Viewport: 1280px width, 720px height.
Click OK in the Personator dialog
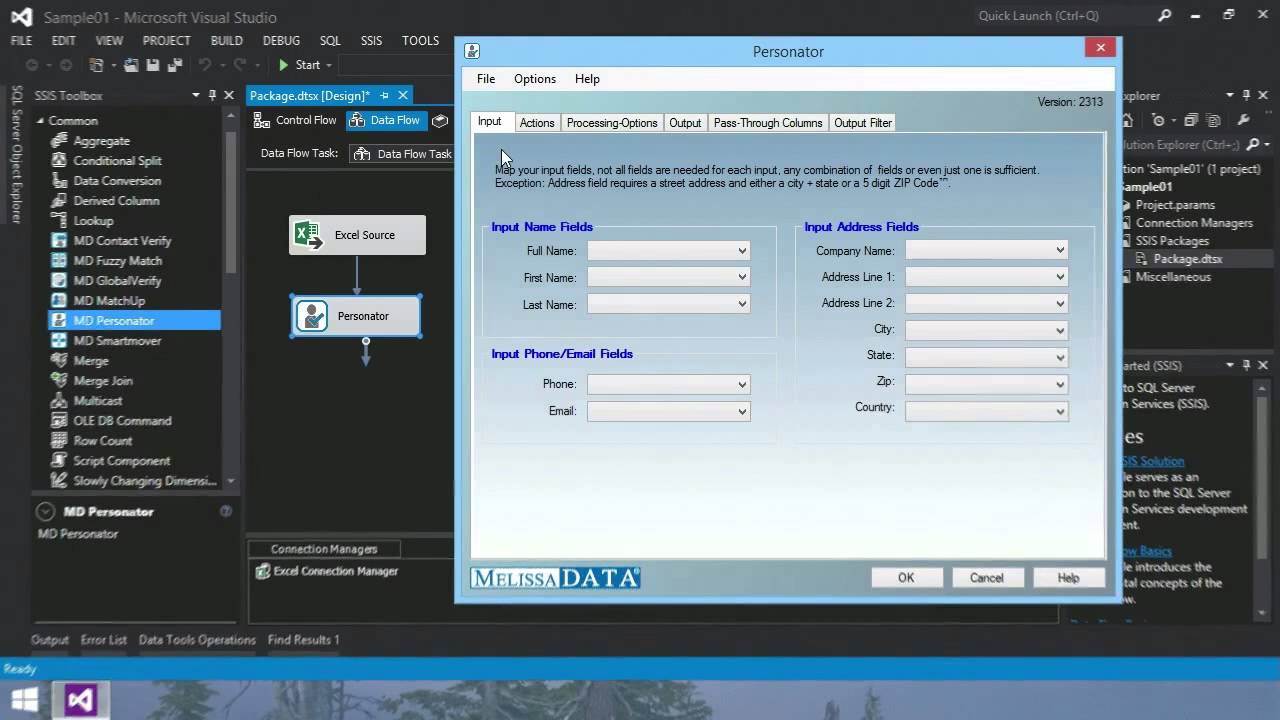[x=906, y=577]
